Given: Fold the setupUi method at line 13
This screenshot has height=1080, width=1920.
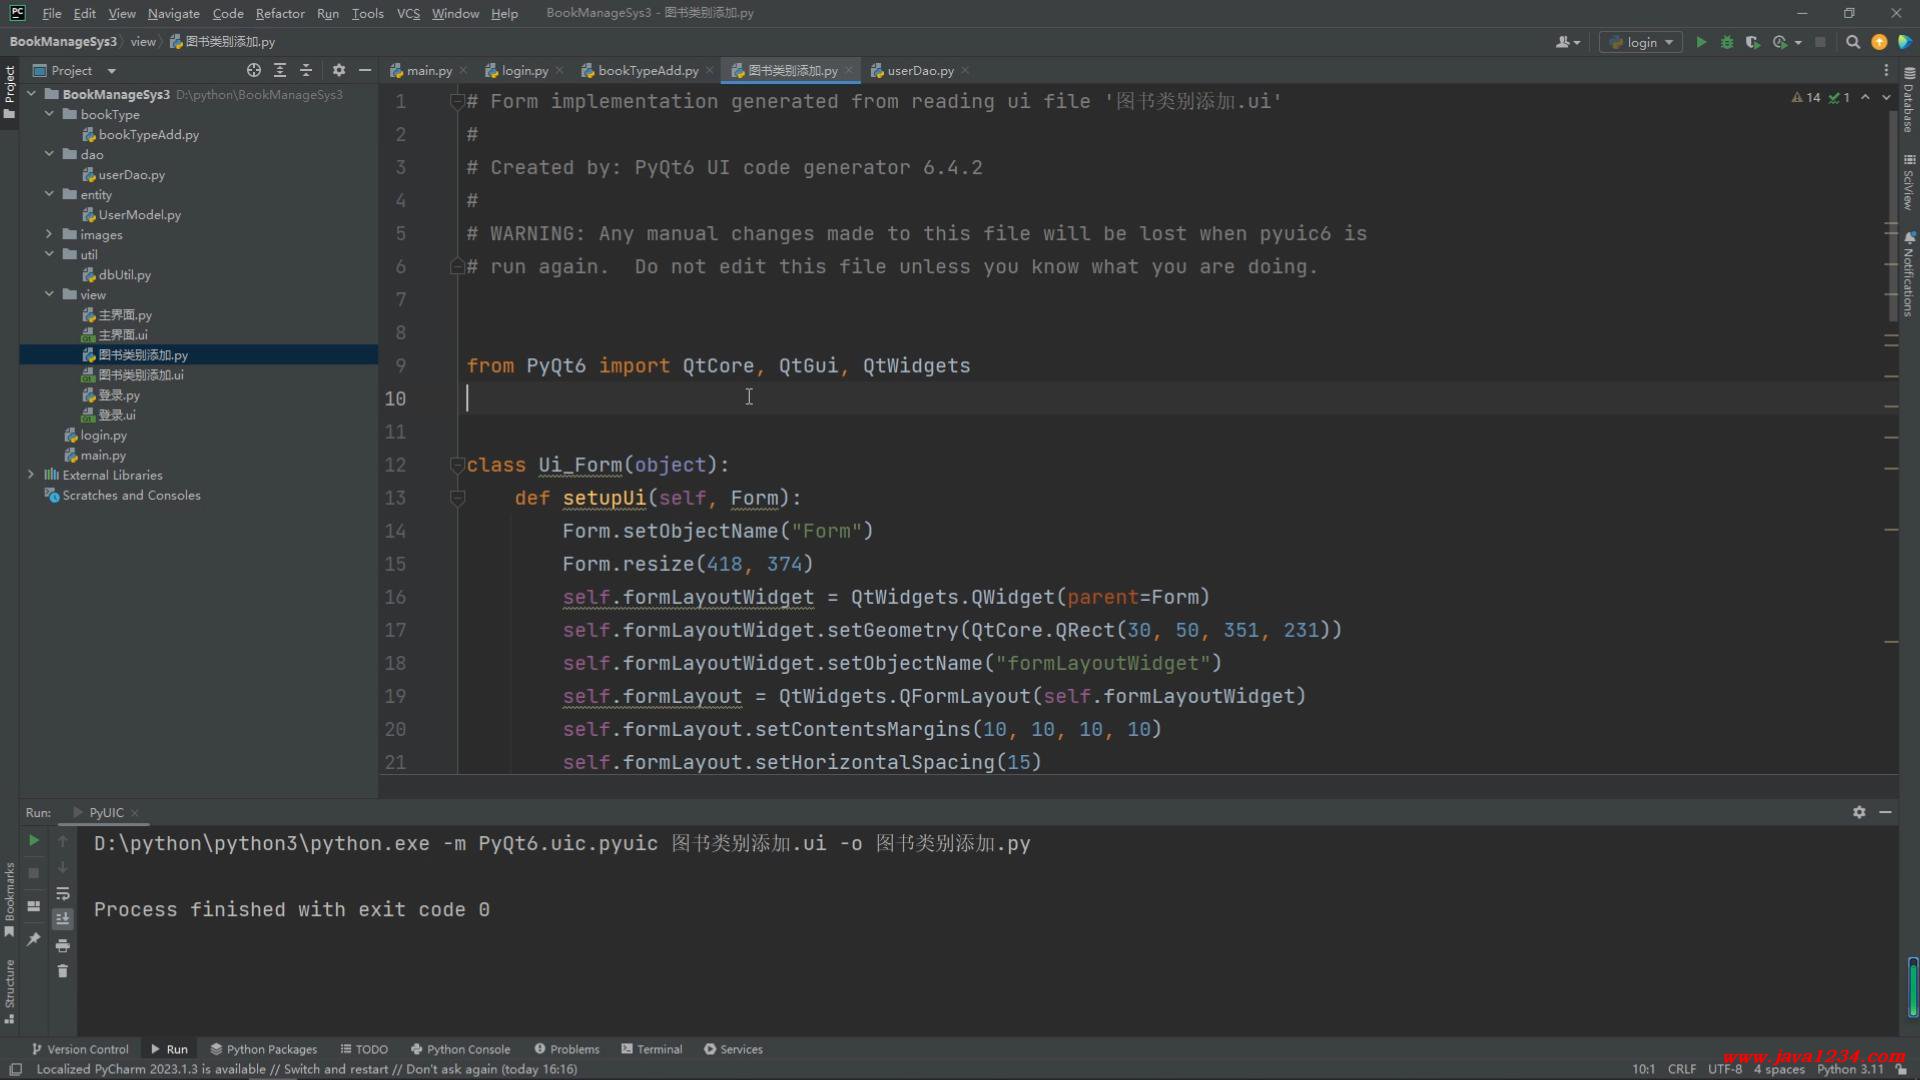Looking at the screenshot, I should [457, 498].
